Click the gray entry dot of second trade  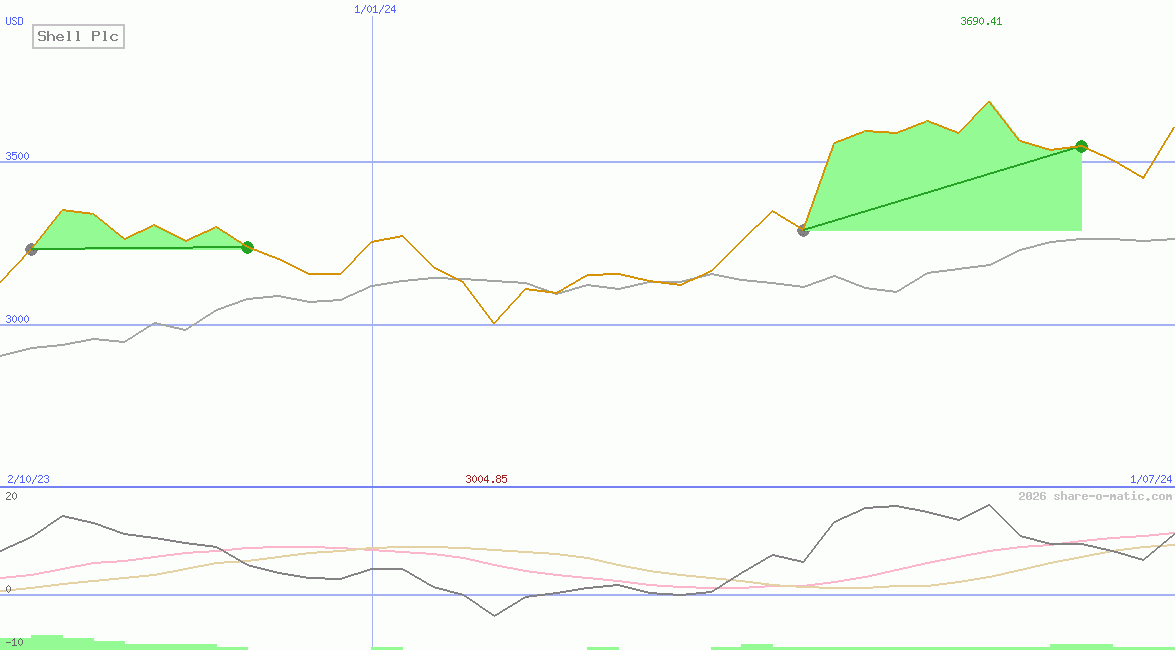click(x=803, y=230)
